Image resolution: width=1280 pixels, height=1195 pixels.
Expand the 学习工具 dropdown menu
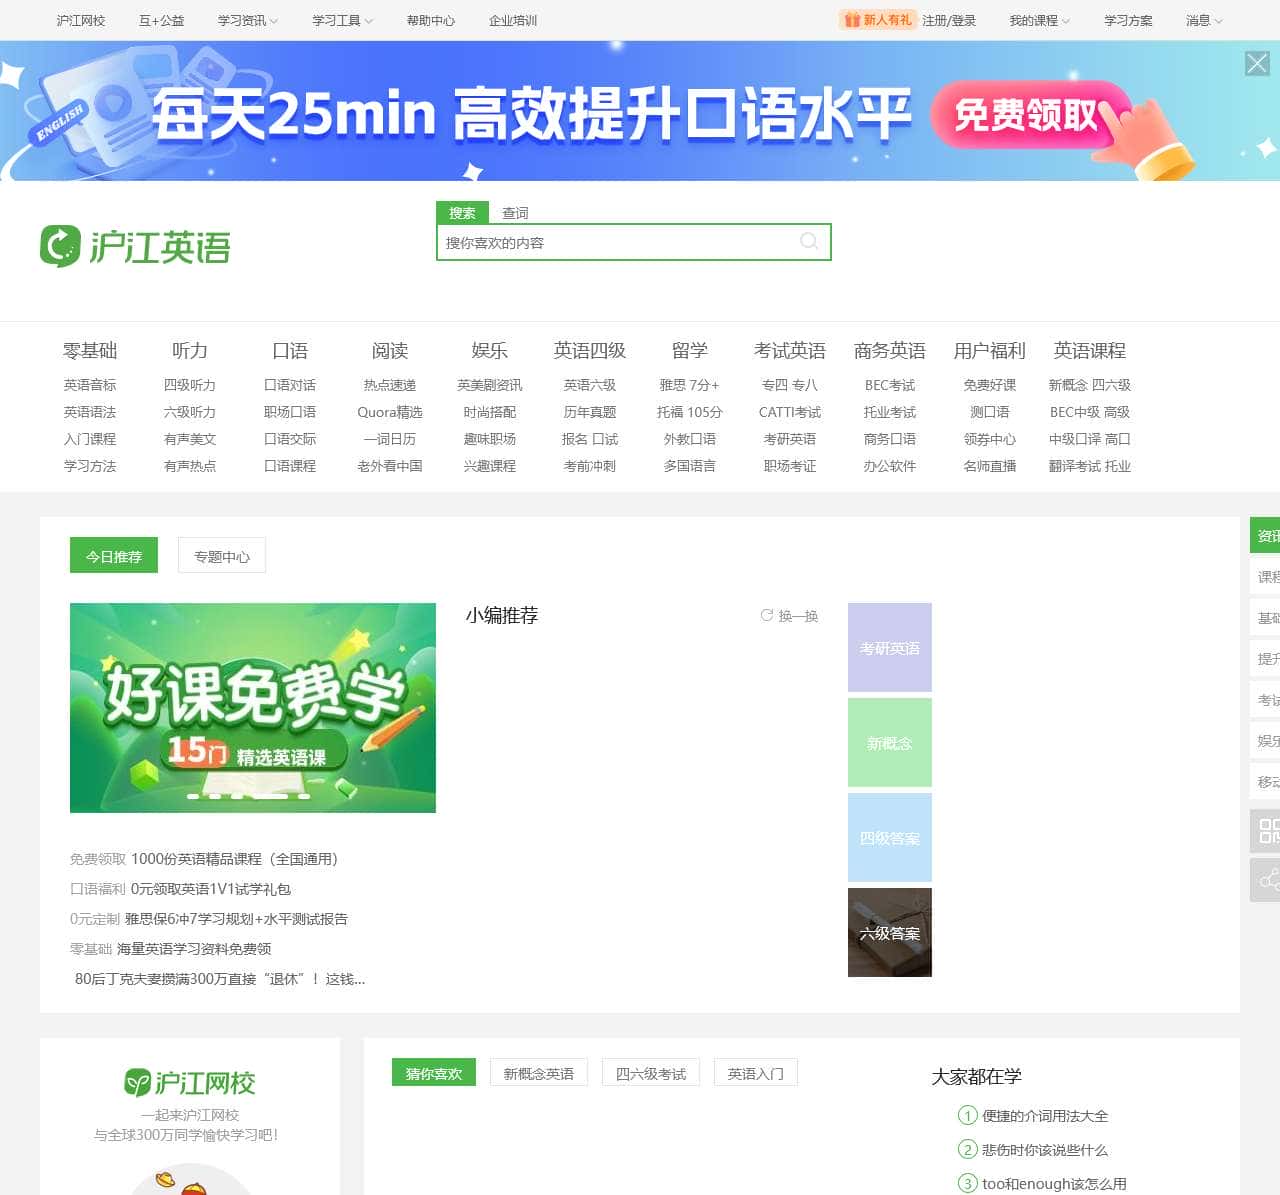342,20
